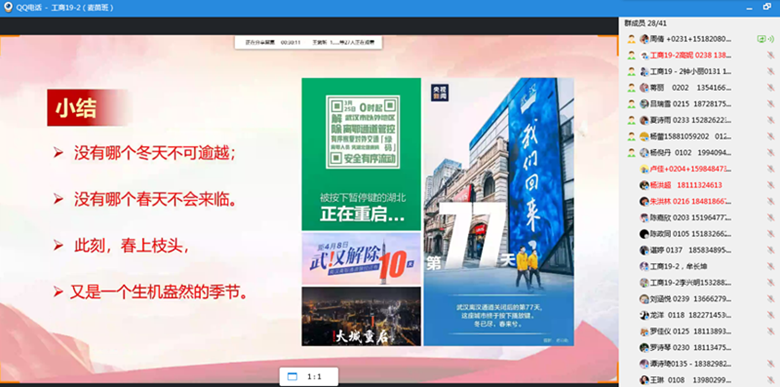Click the muted mic icon for member 0108

[771, 380]
